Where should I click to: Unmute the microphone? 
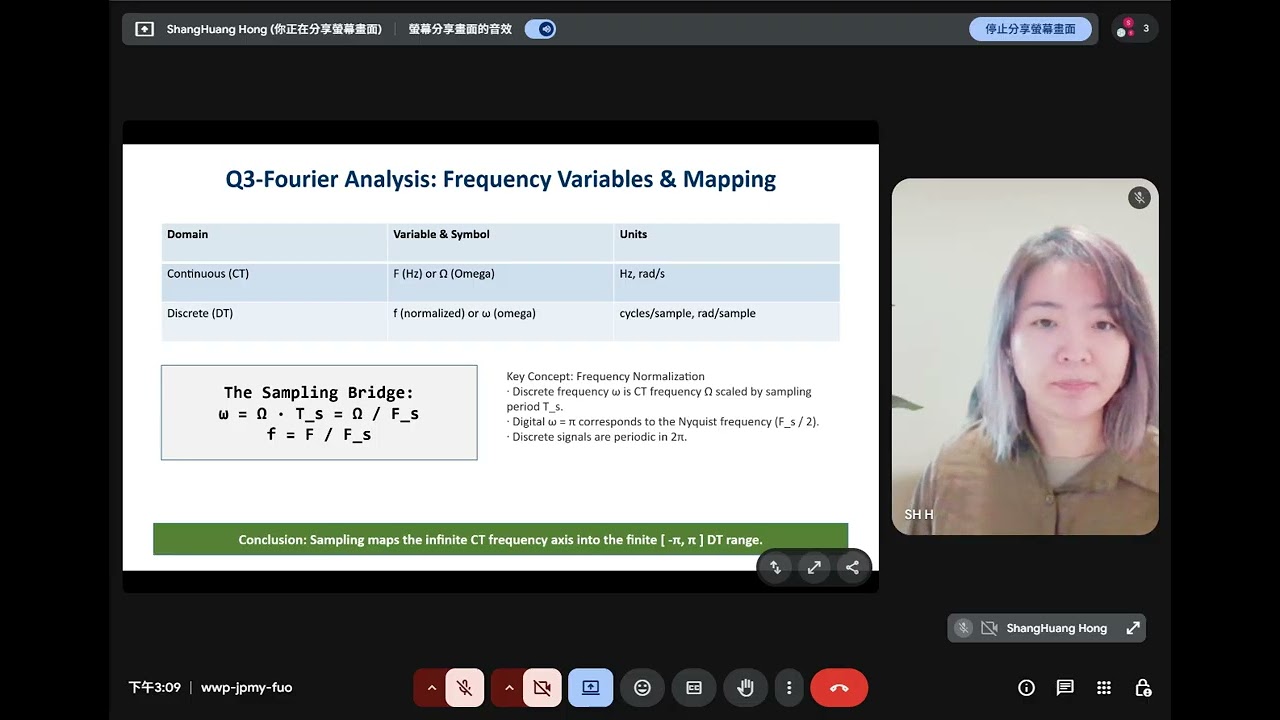pyautogui.click(x=465, y=687)
